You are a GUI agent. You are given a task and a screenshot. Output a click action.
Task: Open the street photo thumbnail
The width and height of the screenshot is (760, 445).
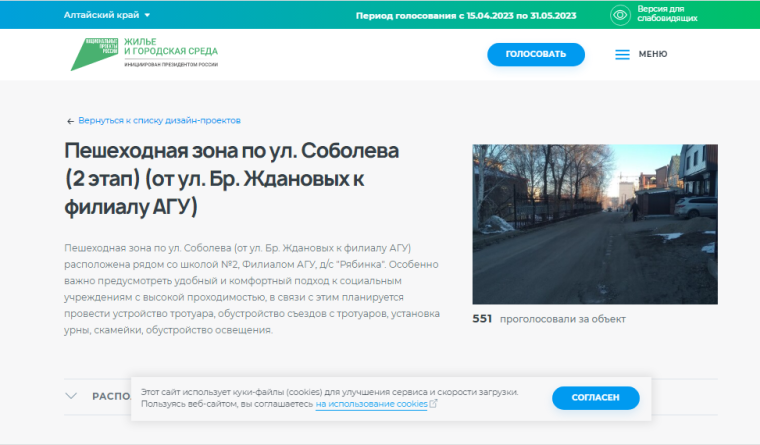(595, 224)
